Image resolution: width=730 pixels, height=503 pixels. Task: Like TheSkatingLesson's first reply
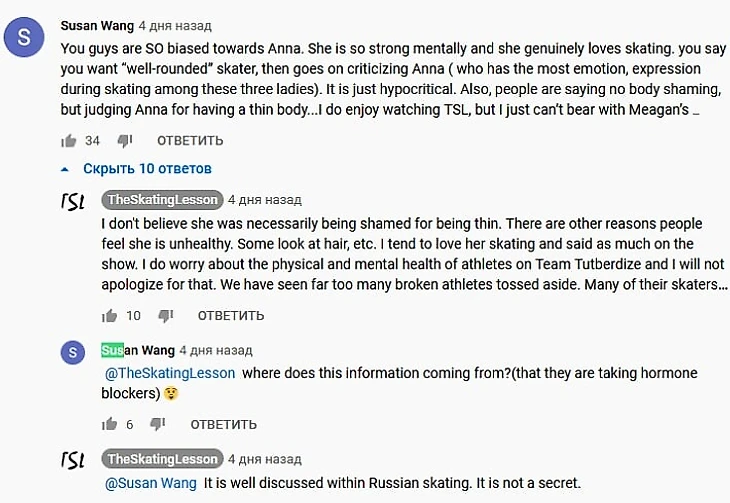(109, 316)
